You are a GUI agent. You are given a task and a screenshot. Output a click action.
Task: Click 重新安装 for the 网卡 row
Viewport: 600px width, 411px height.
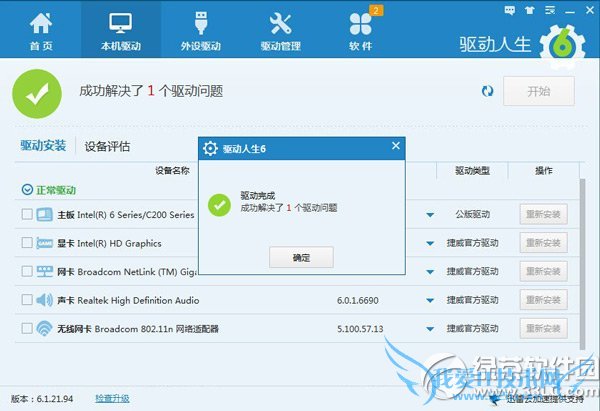tap(543, 271)
